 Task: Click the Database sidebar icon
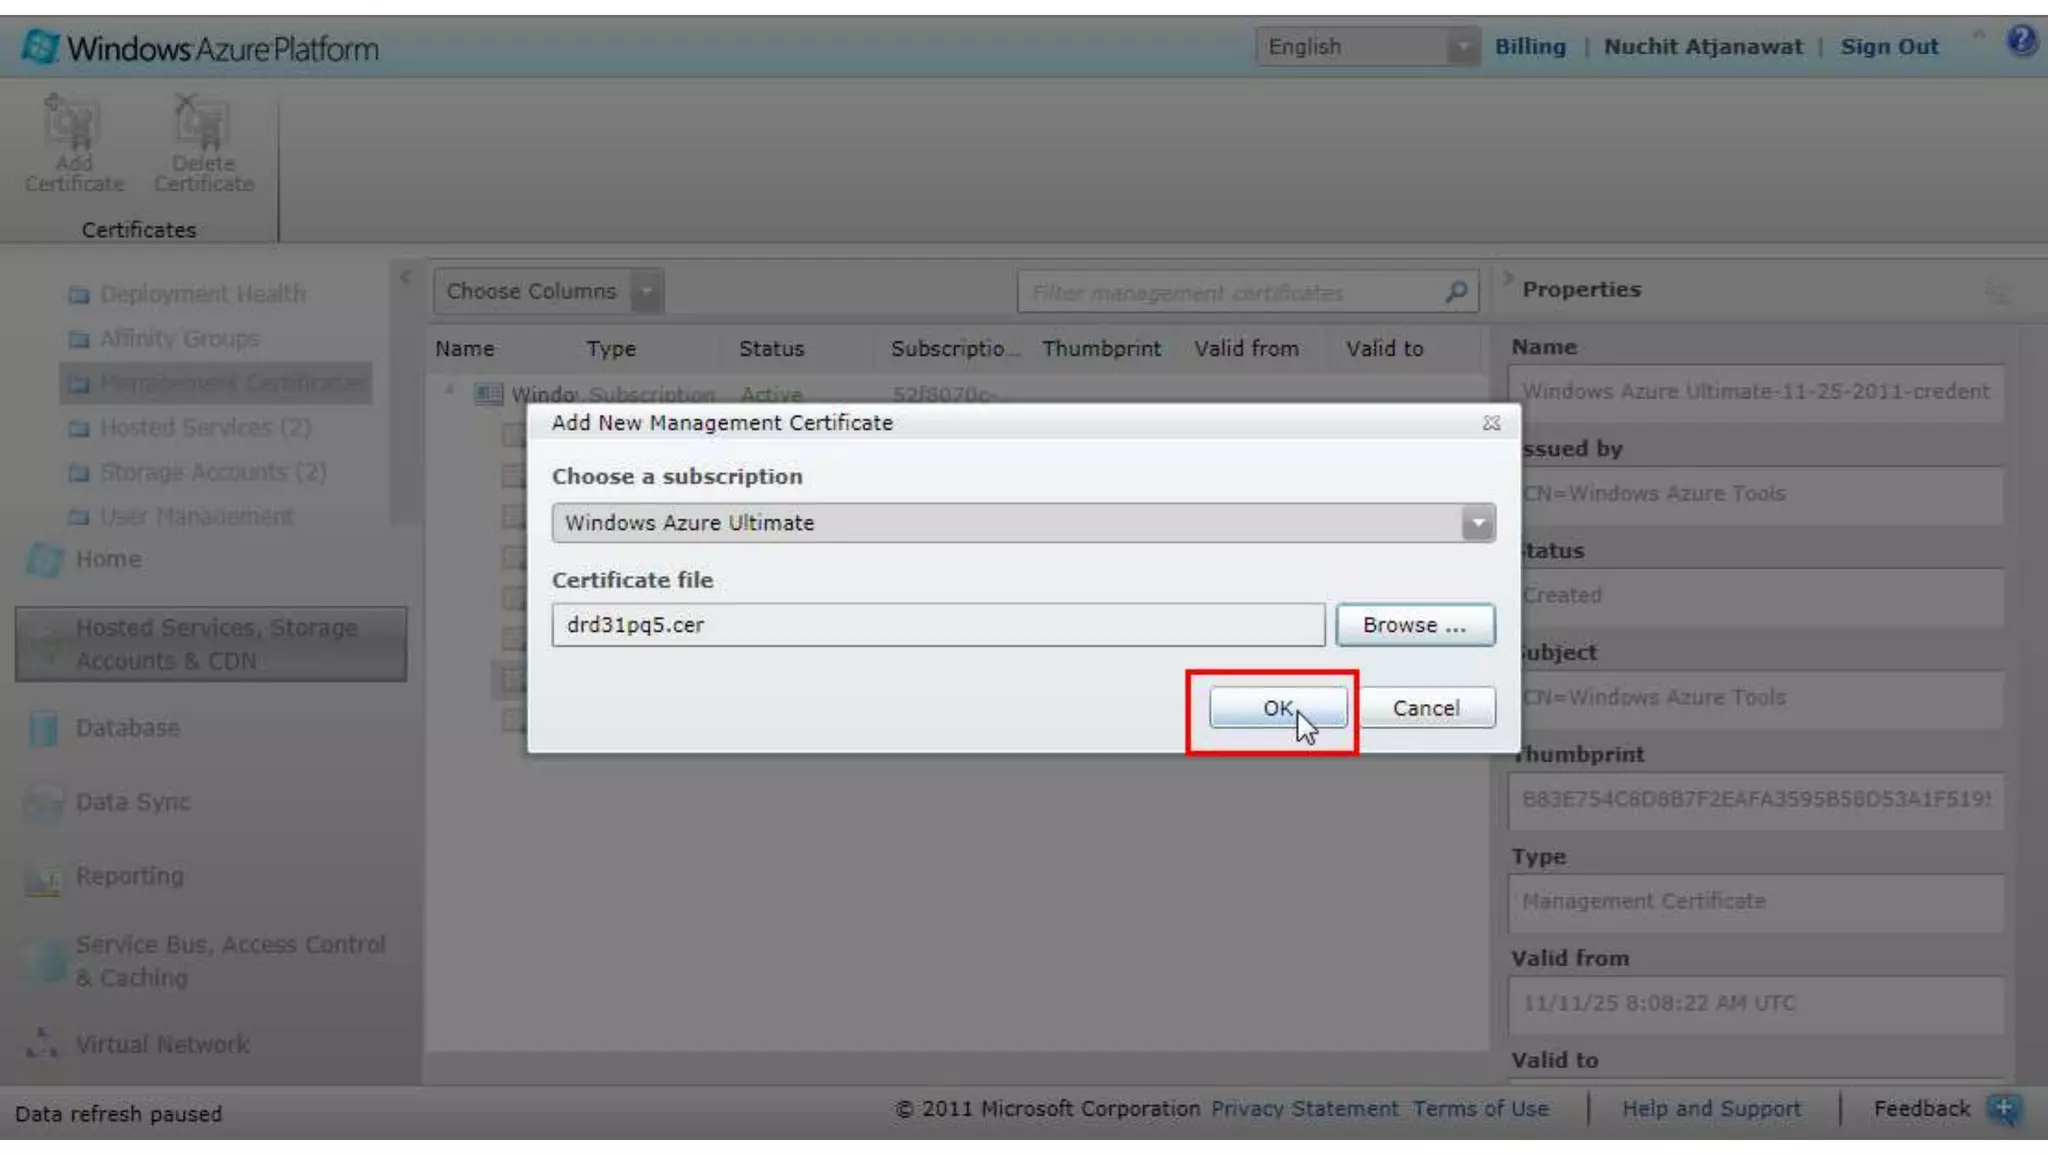click(x=43, y=728)
